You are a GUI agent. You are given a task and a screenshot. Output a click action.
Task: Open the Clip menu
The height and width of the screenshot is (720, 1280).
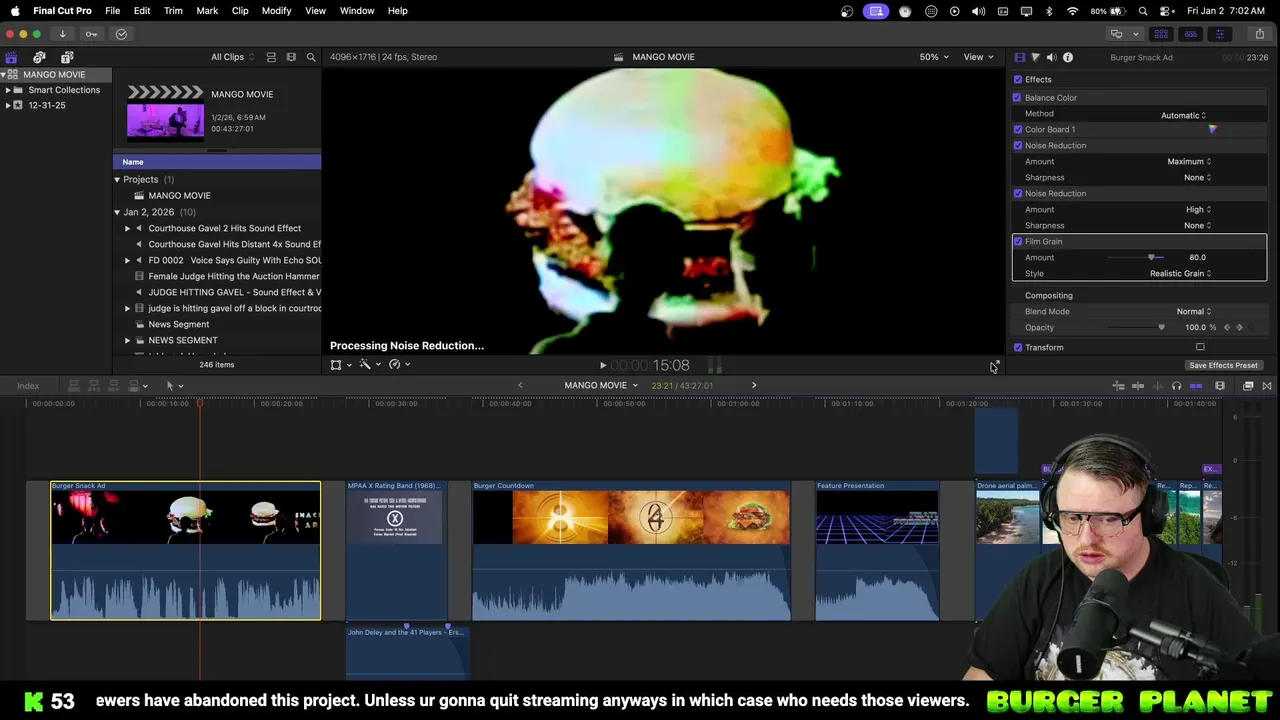click(240, 11)
